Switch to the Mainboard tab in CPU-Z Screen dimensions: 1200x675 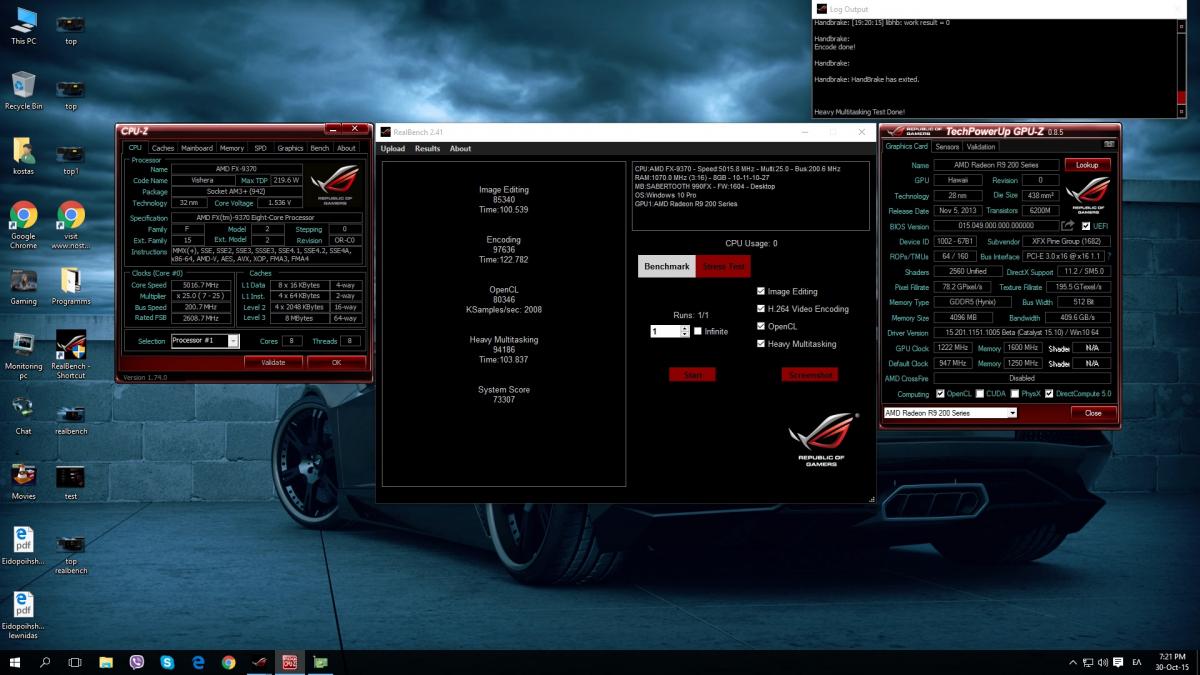(x=196, y=148)
